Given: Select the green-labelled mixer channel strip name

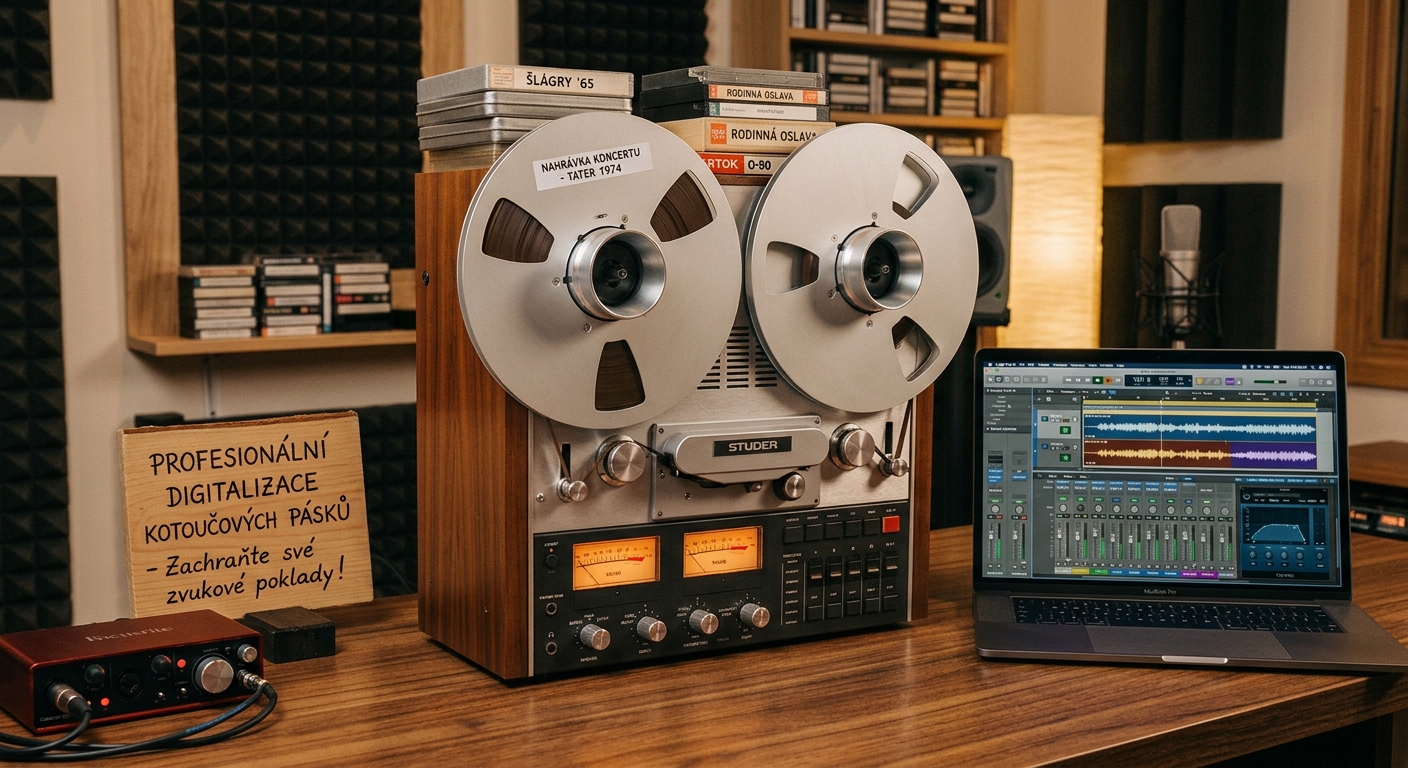Looking at the screenshot, I should [x=1098, y=571].
